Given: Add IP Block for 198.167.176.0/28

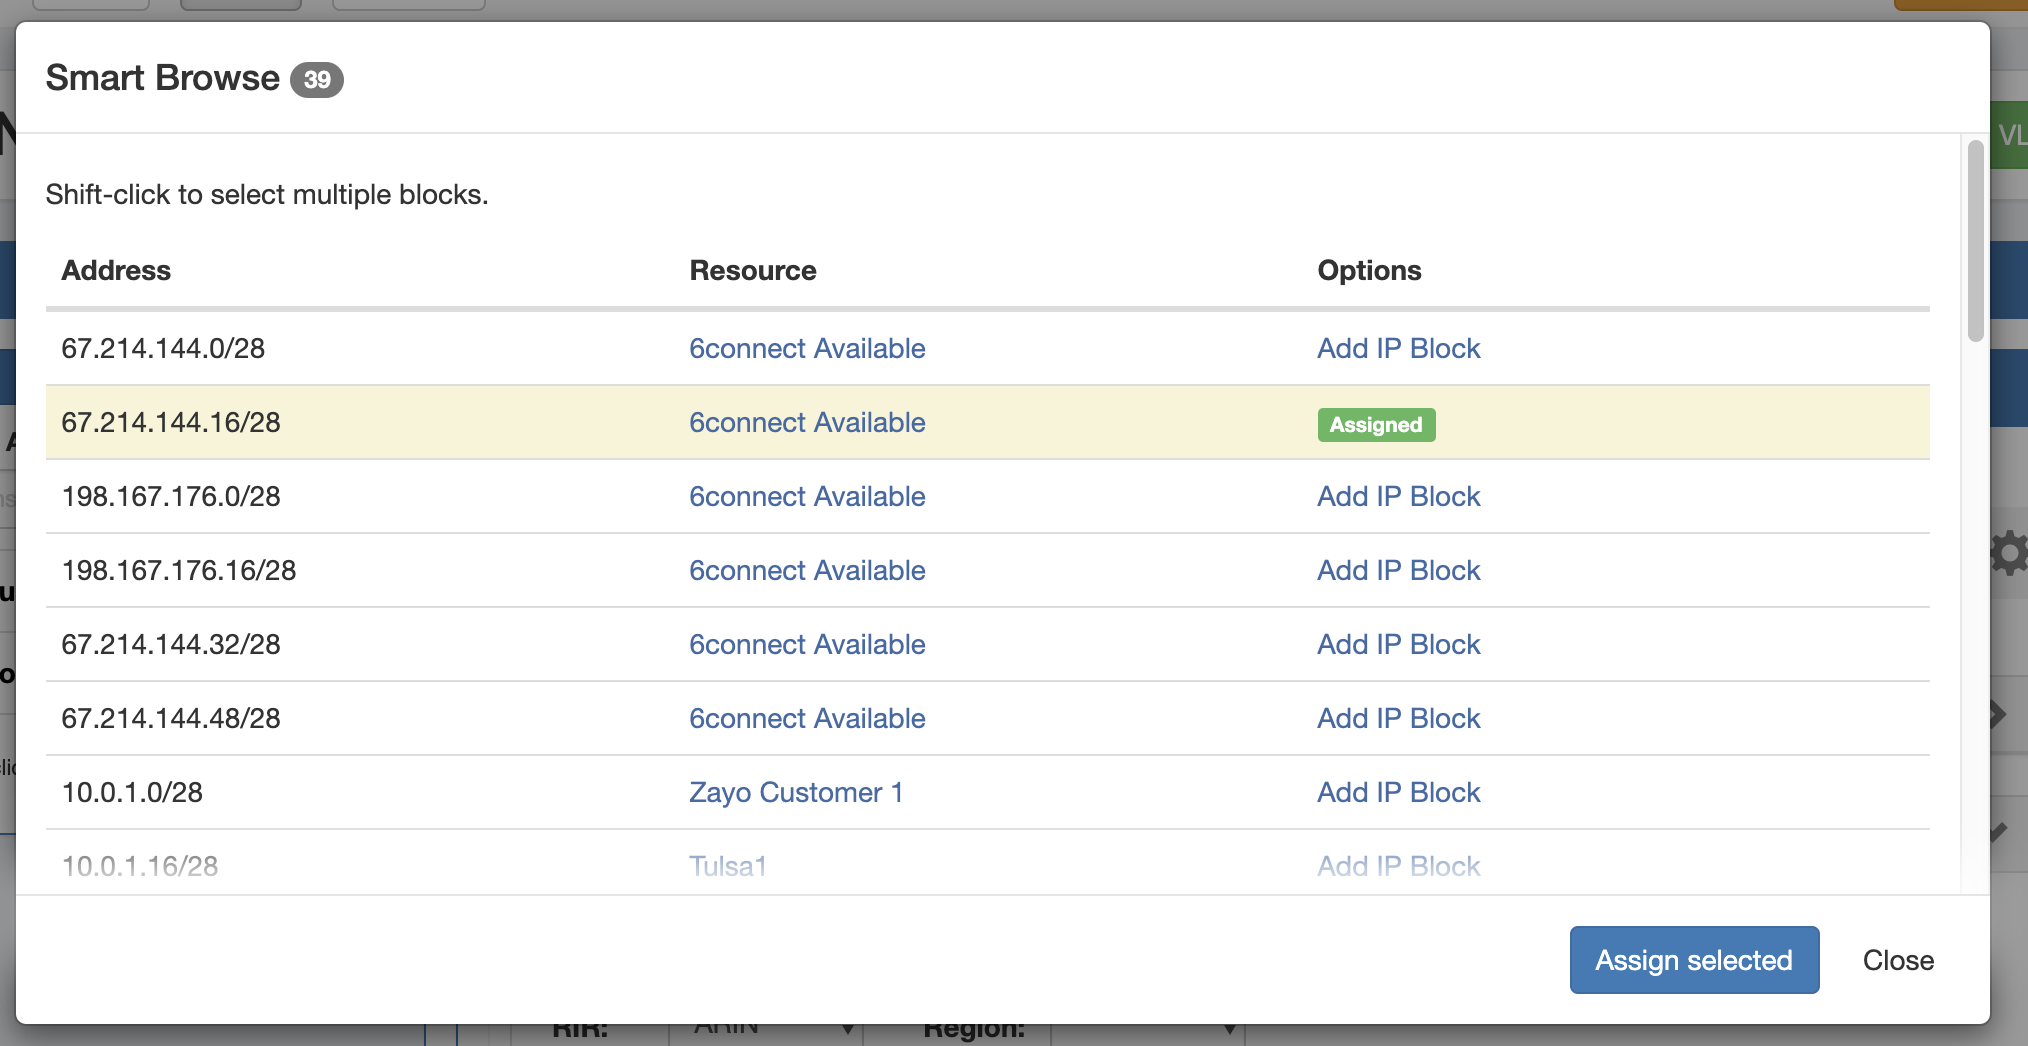Looking at the screenshot, I should 1398,496.
